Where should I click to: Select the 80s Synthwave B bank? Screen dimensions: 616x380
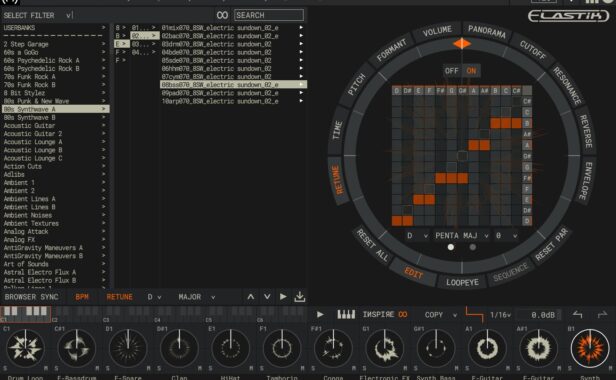coord(55,117)
